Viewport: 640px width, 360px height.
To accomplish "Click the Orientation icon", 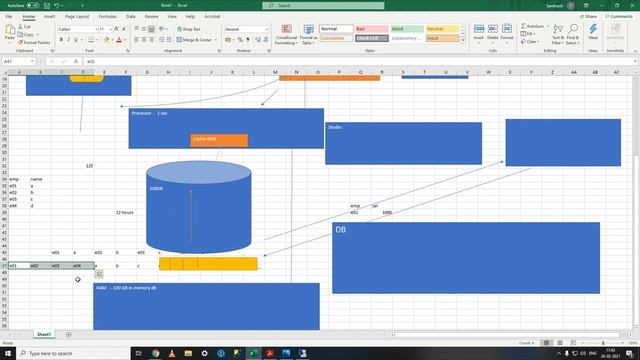I will tap(162, 29).
